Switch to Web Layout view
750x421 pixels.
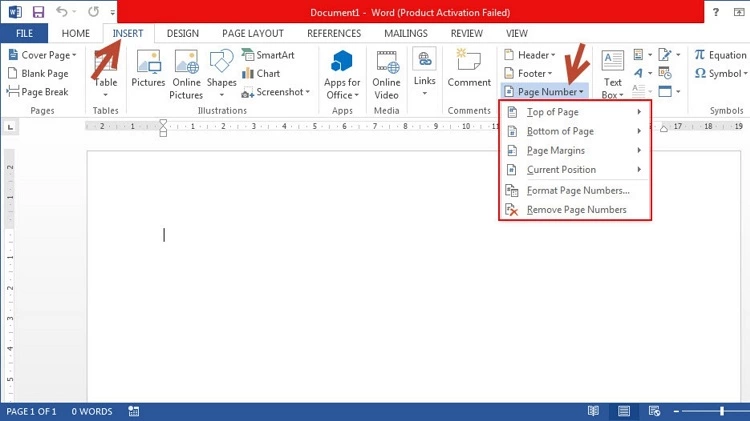[654, 411]
